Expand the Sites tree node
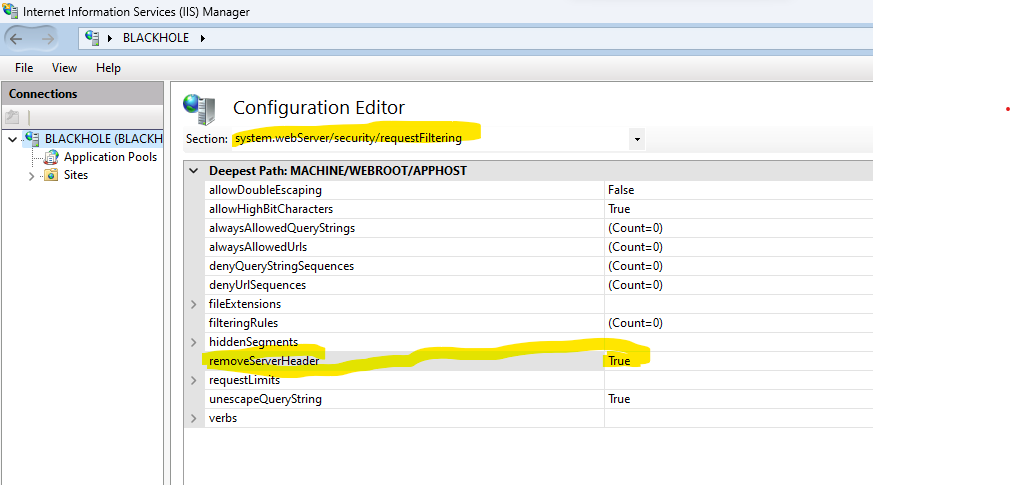Screen dimensions: 1011x485 click(32, 175)
